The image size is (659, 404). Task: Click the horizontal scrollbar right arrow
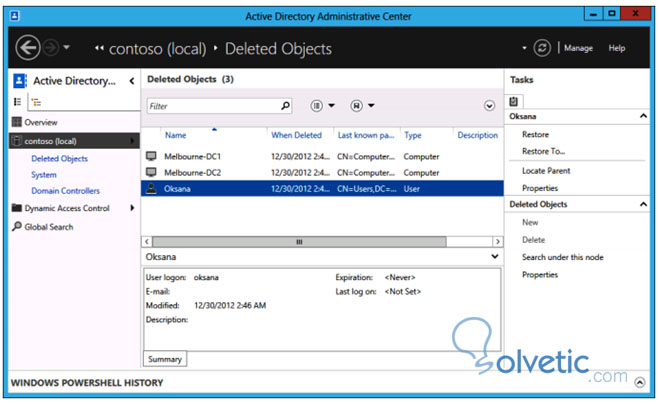(x=498, y=241)
